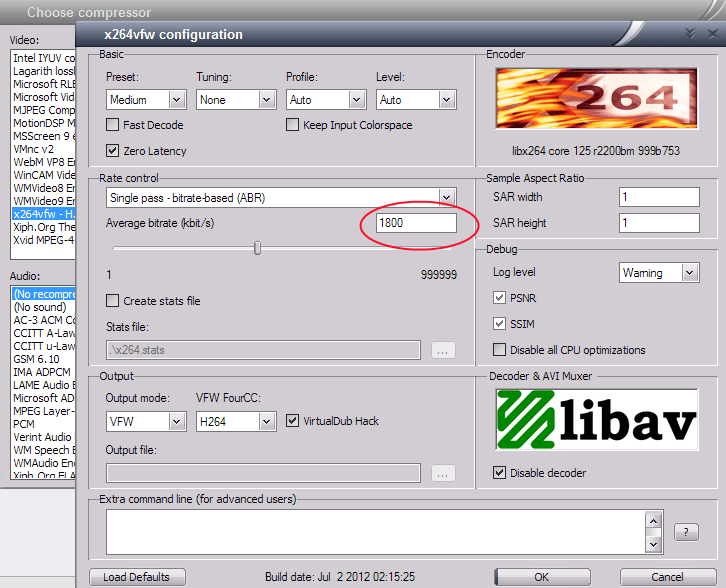Open the rate control mode dropdown
The width and height of the screenshot is (726, 588).
pyautogui.click(x=281, y=198)
